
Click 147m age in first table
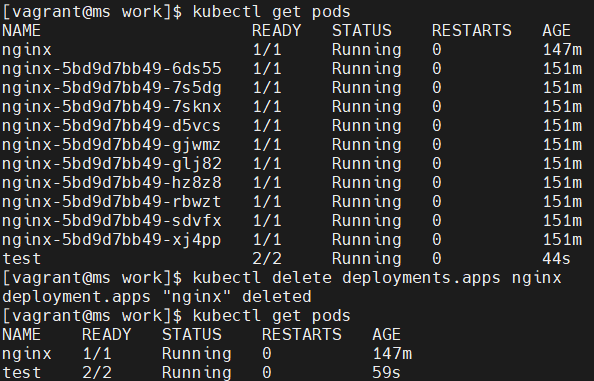pos(563,50)
